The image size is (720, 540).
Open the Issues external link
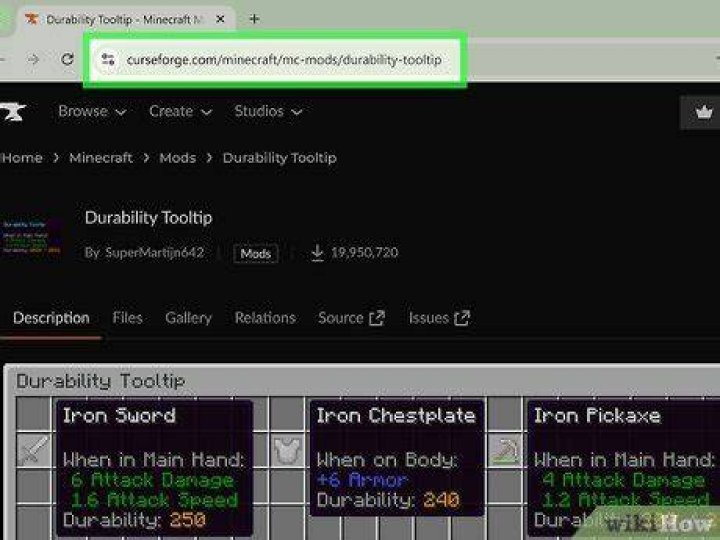[x=439, y=318]
